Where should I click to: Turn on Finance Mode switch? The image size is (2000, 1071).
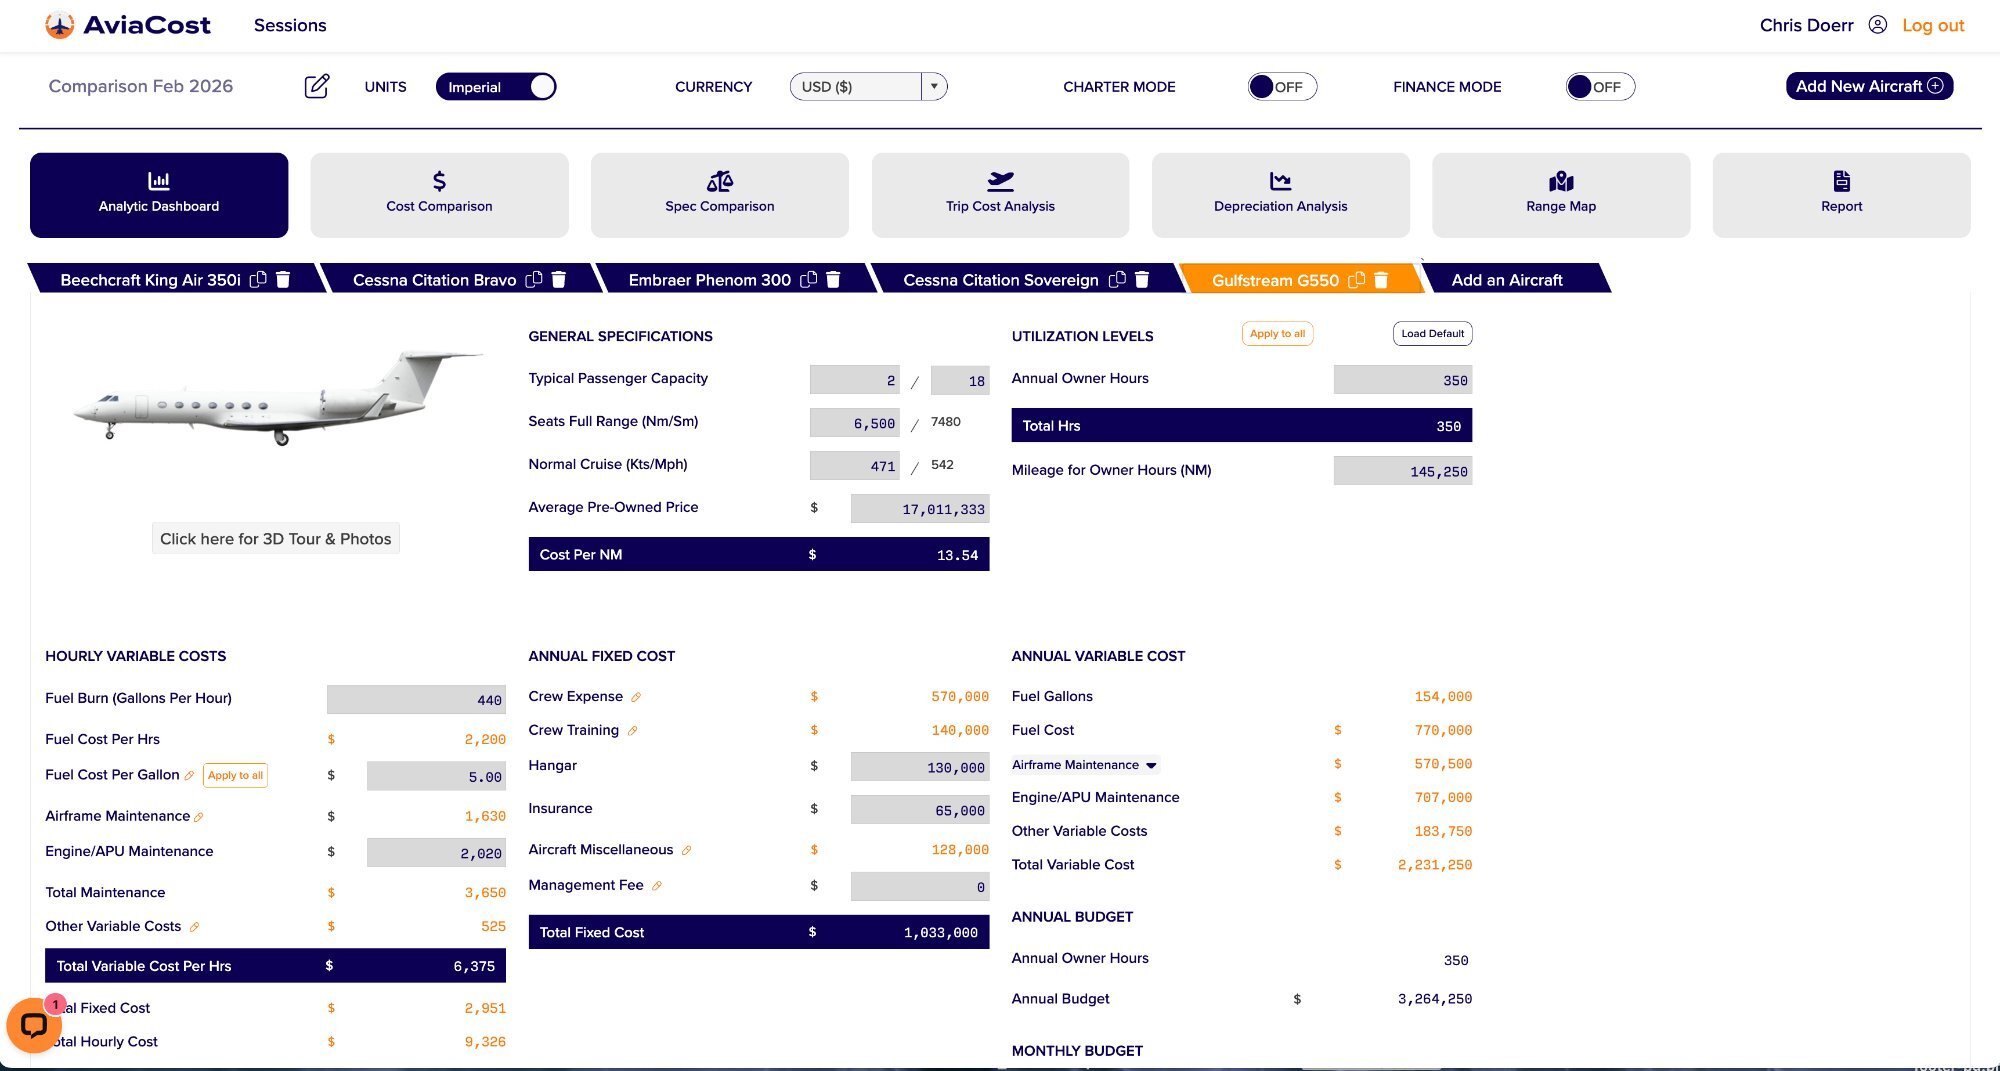pos(1599,87)
